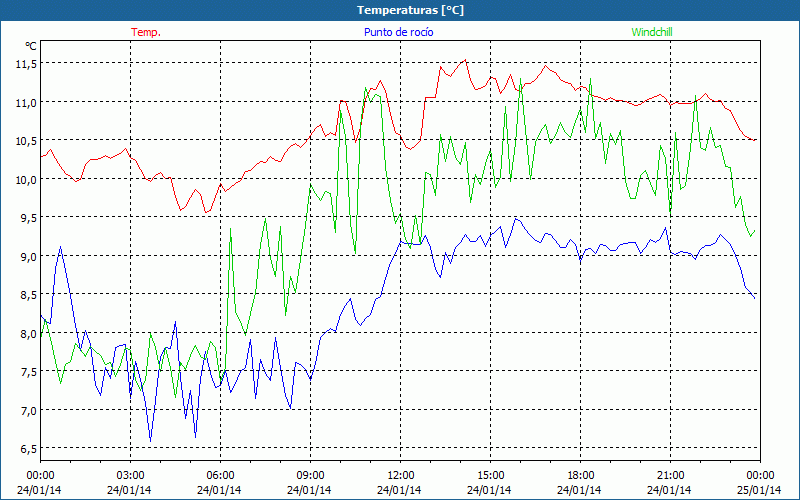Click the Temperaturas [°C] title bar
The image size is (800, 500).
click(x=400, y=10)
